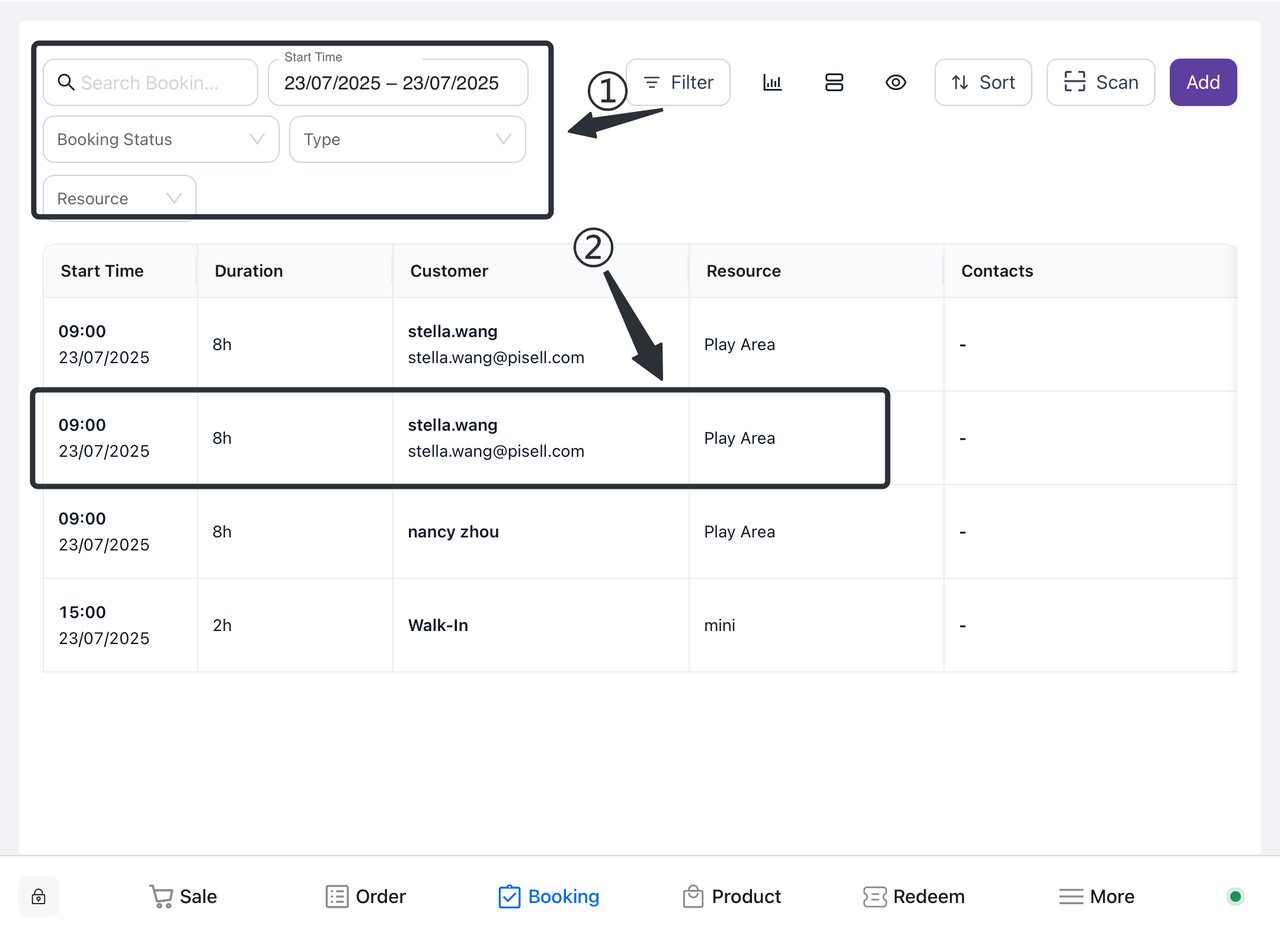Open the More hamburger menu
This screenshot has width=1280, height=938.
click(x=1097, y=897)
